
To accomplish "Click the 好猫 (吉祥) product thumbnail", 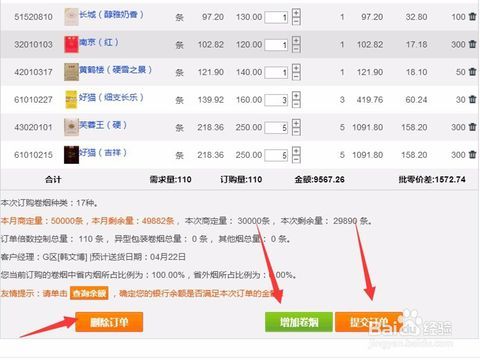I will tap(71, 155).
